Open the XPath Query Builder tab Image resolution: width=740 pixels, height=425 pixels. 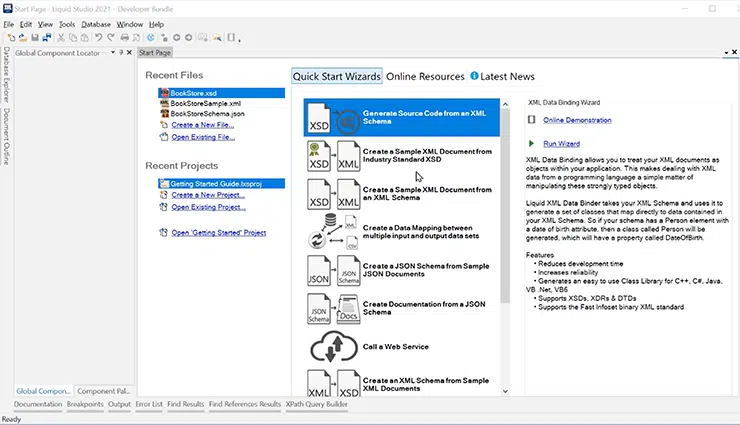coord(317,404)
